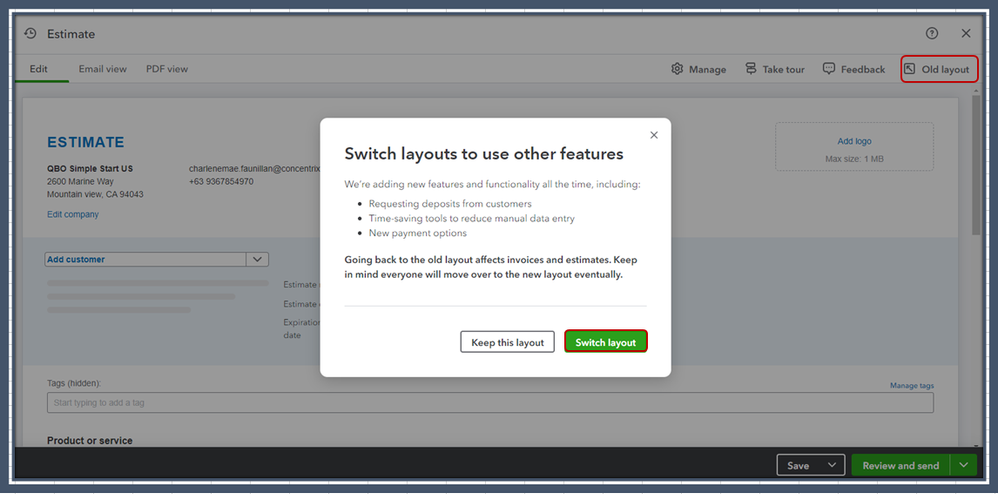Click the Manage gear icon
Viewport: 998px width, 494px height.
[x=677, y=69]
